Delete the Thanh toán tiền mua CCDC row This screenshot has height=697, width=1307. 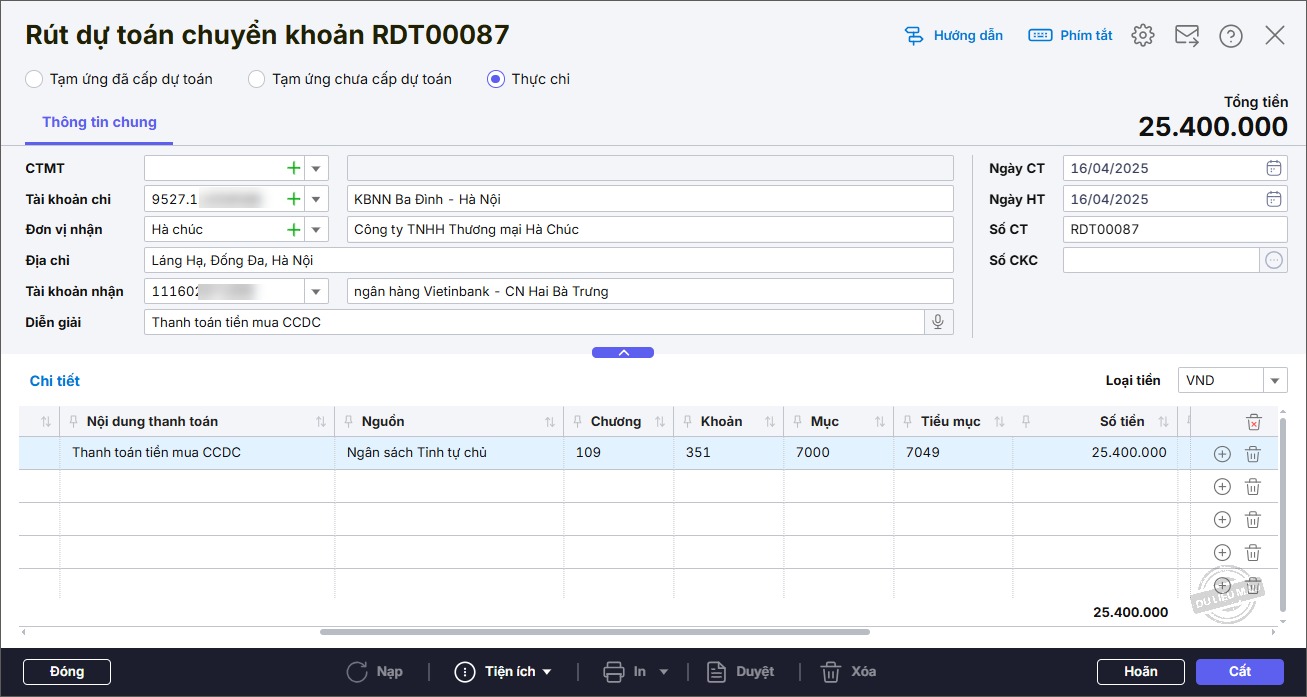1252,454
